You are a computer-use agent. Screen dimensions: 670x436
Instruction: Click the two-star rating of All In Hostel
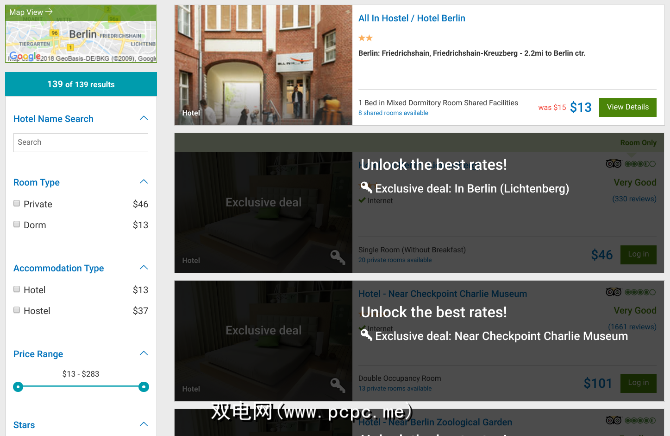[365, 38]
